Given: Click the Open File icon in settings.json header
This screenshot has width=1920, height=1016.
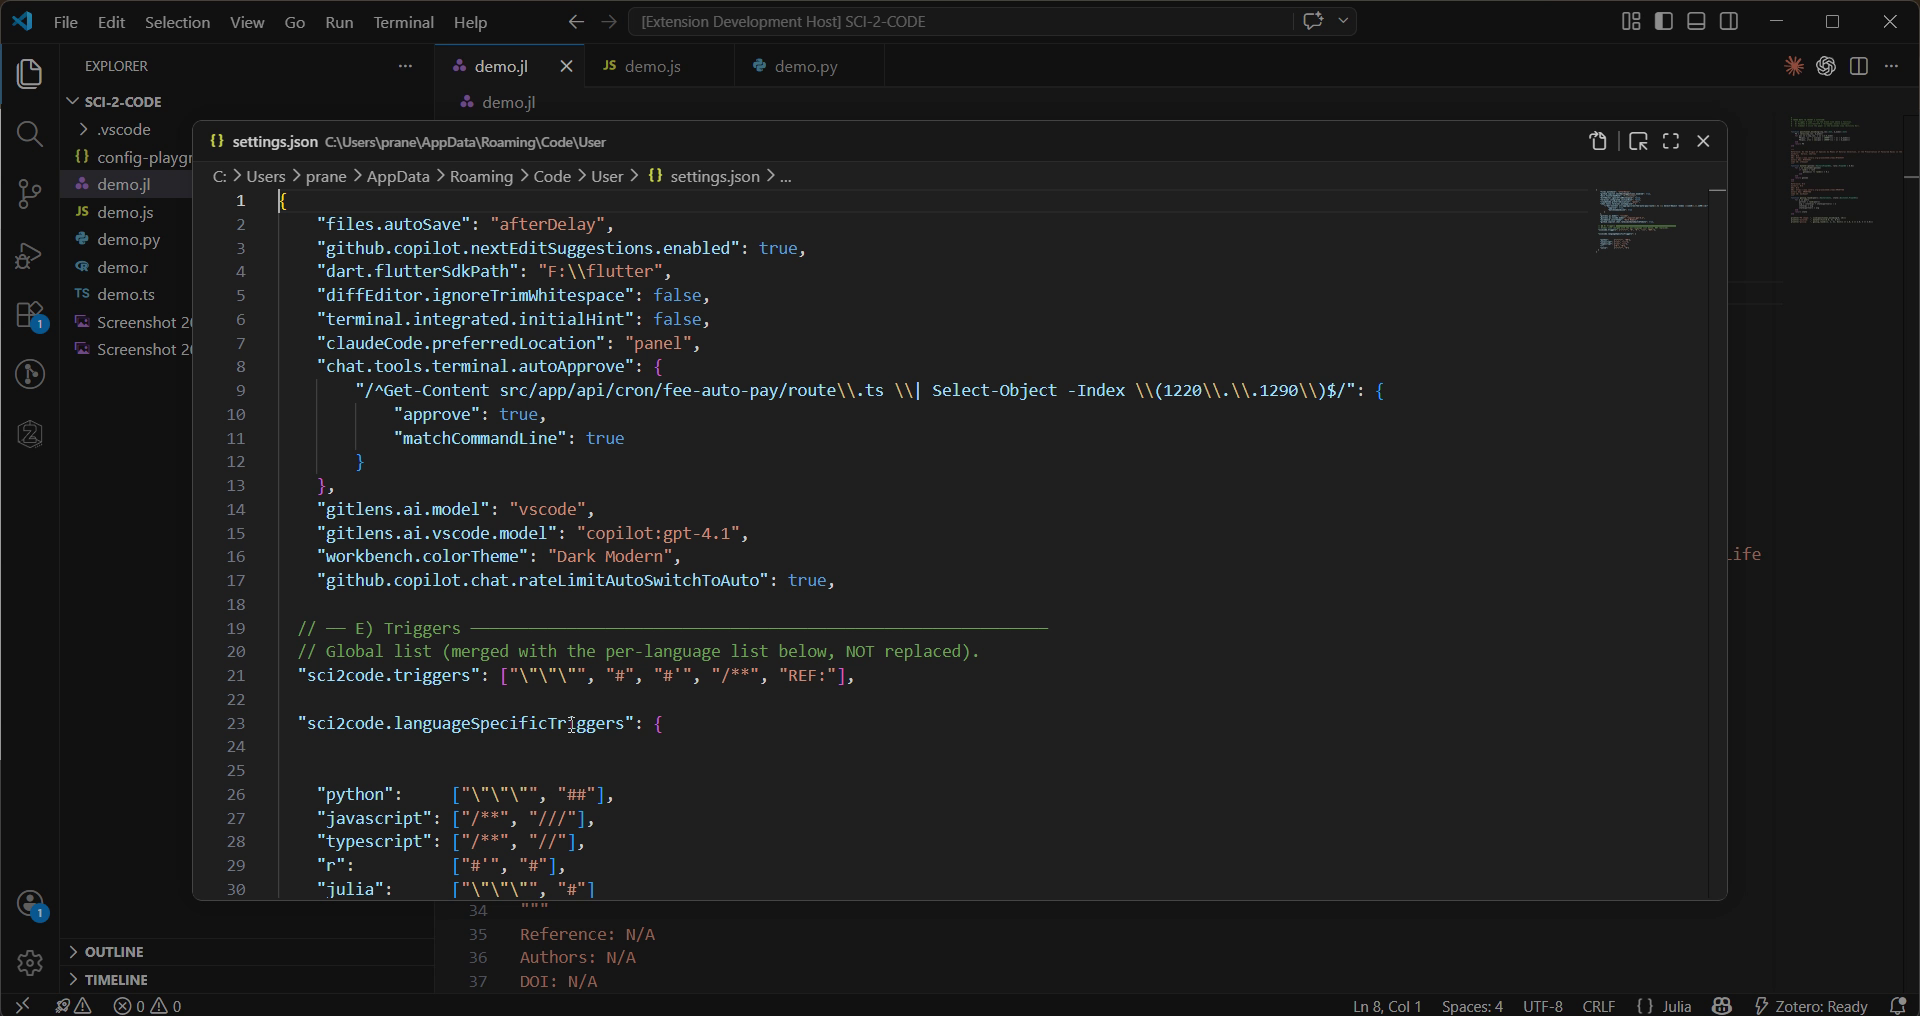Looking at the screenshot, I should (1598, 142).
